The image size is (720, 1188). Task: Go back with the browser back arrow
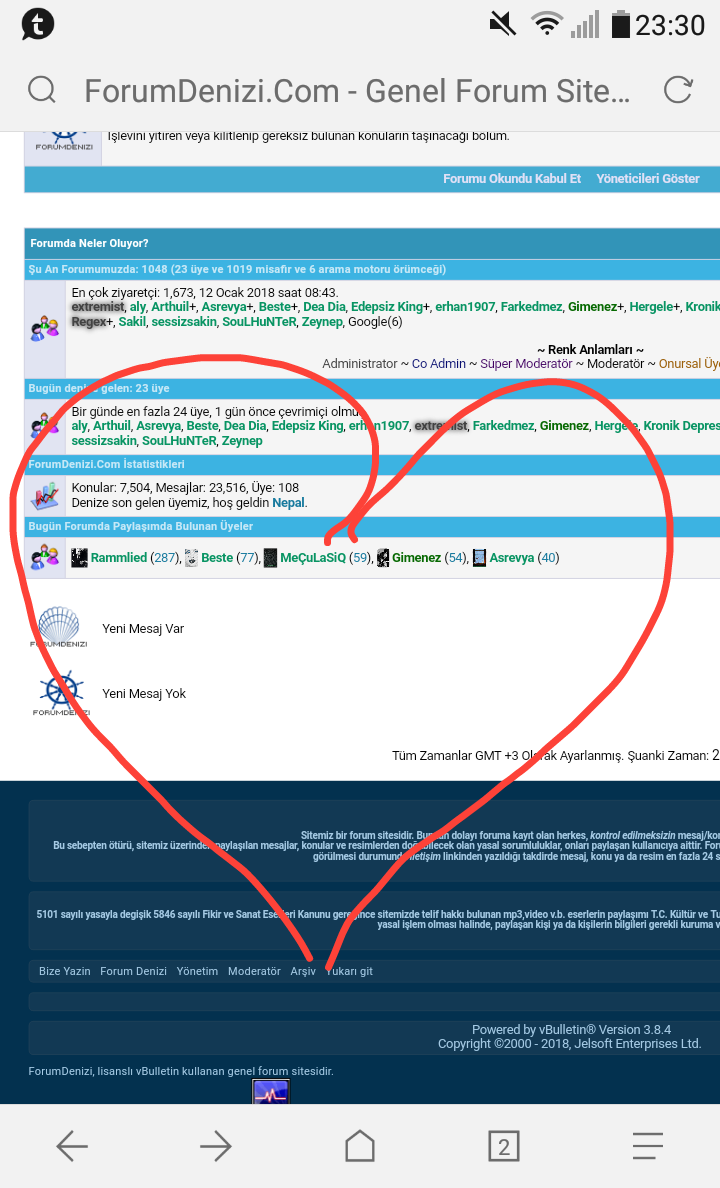click(72, 1146)
